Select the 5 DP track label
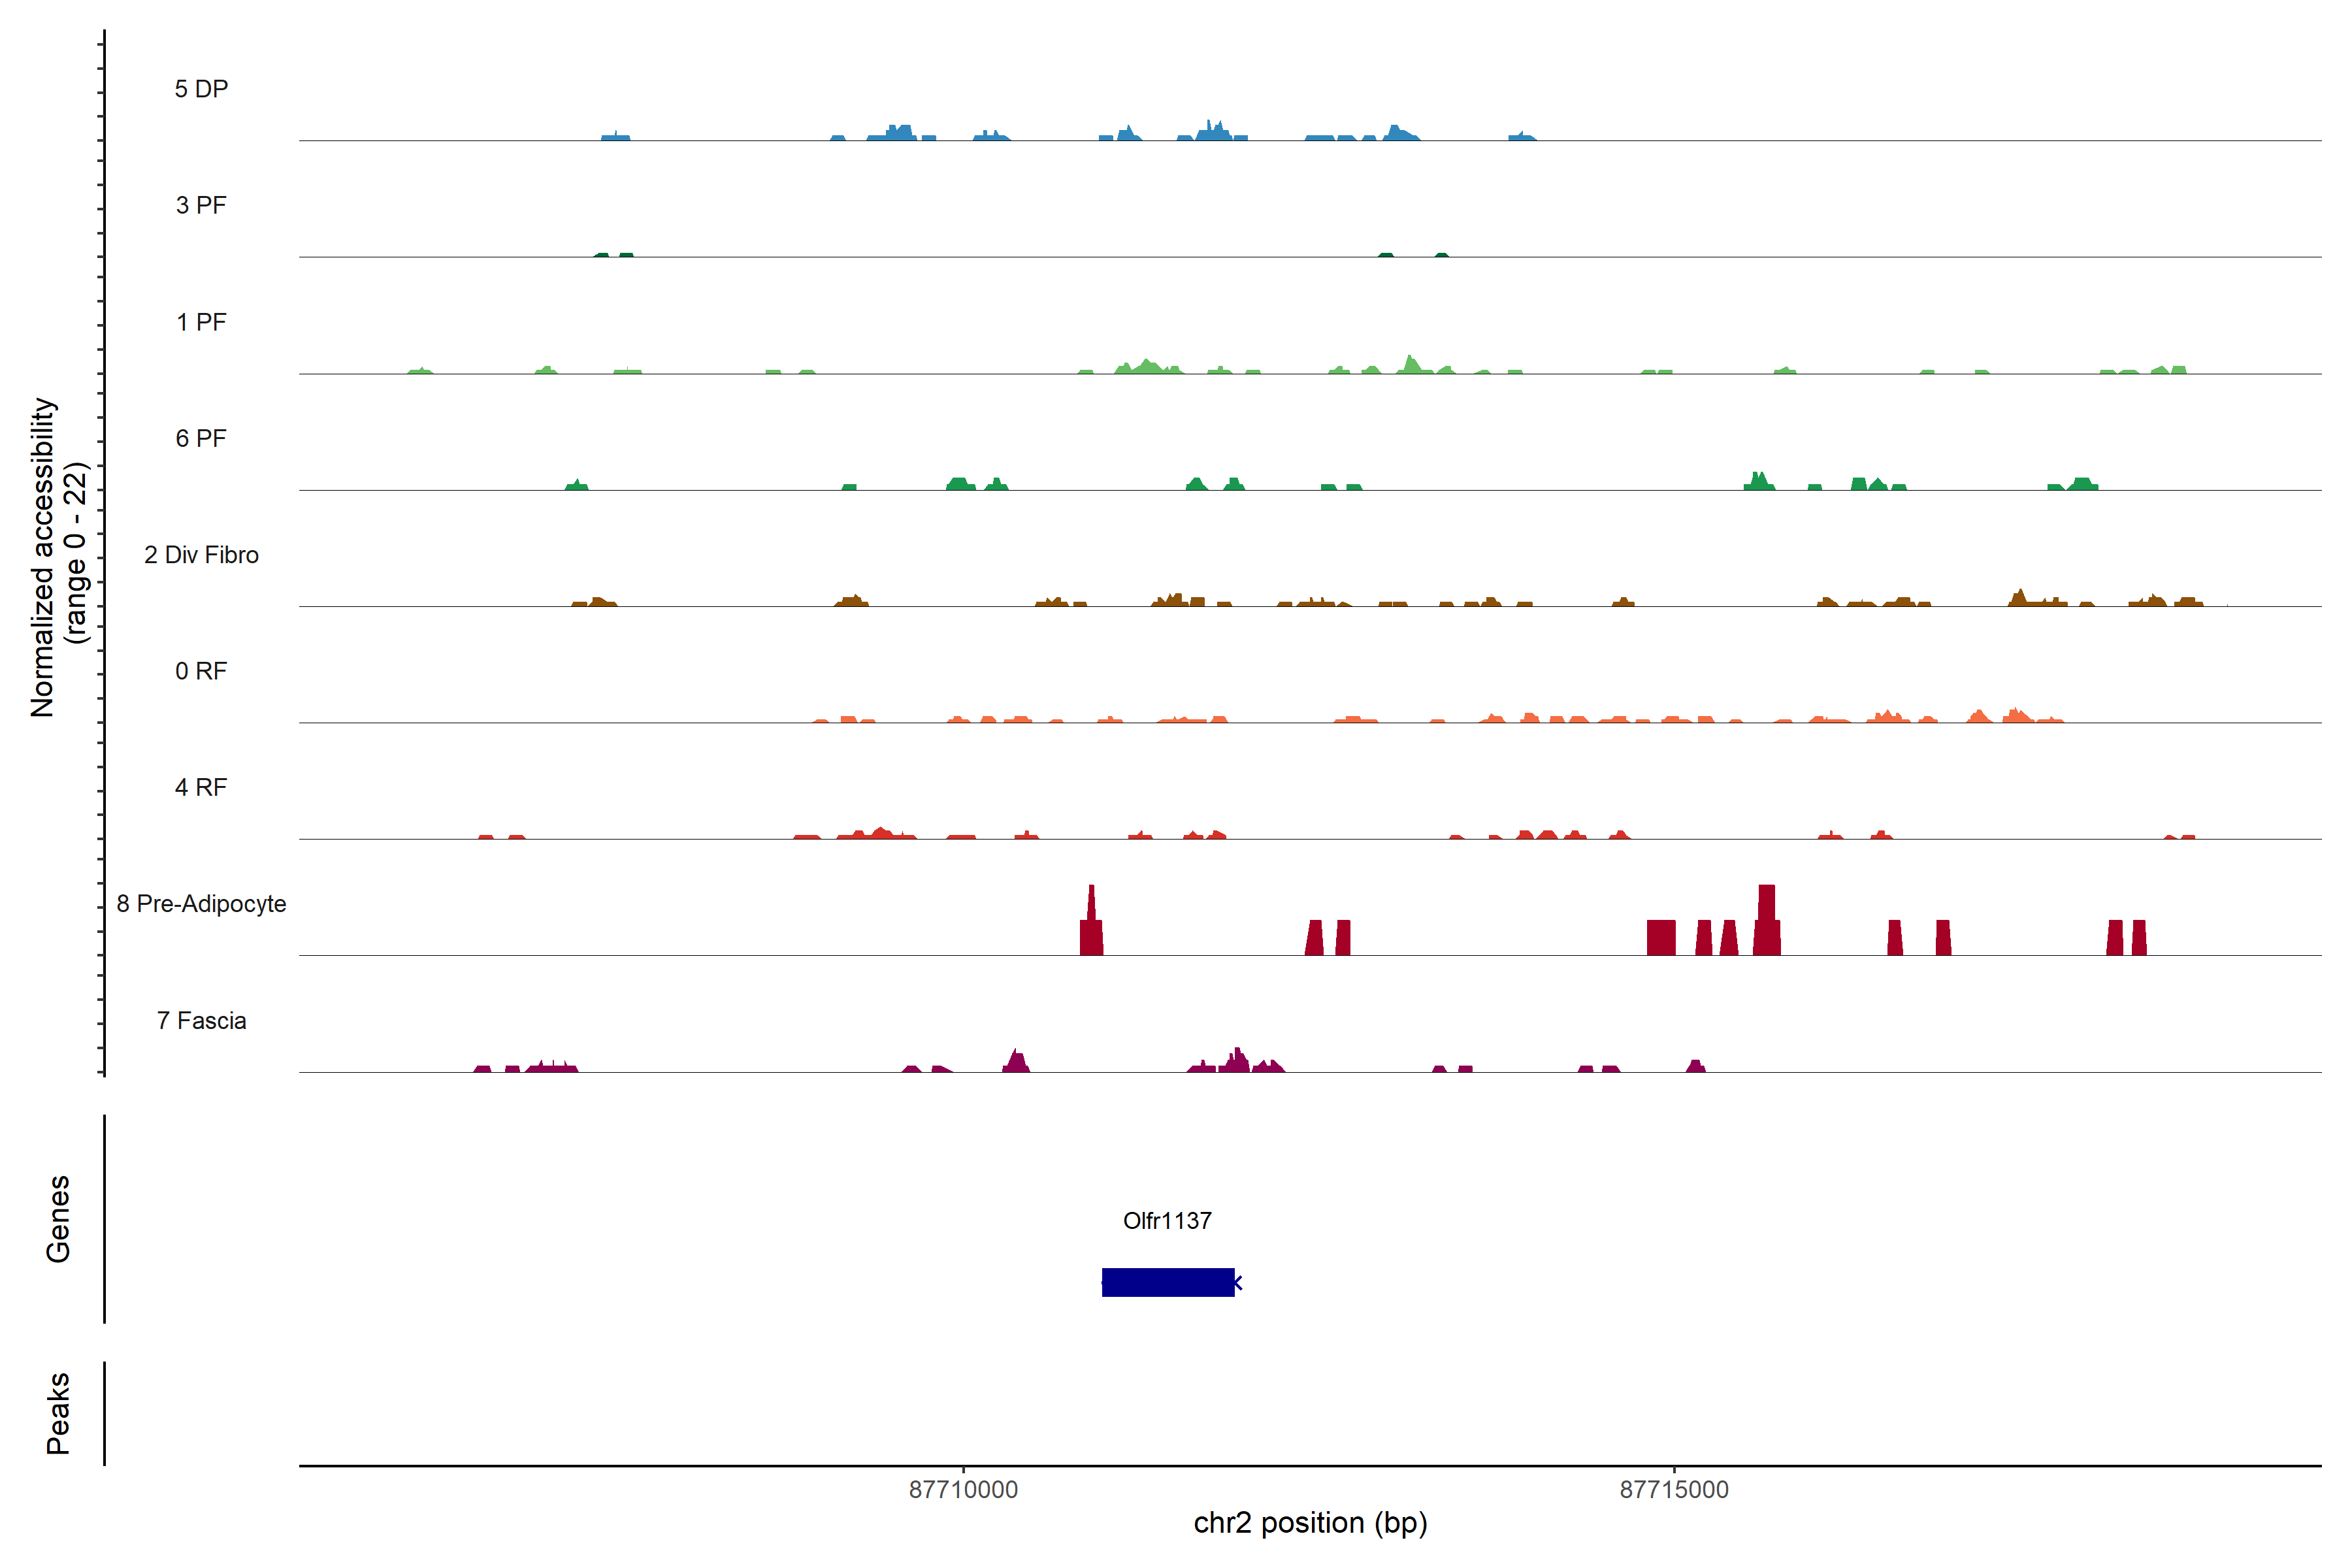 click(201, 89)
